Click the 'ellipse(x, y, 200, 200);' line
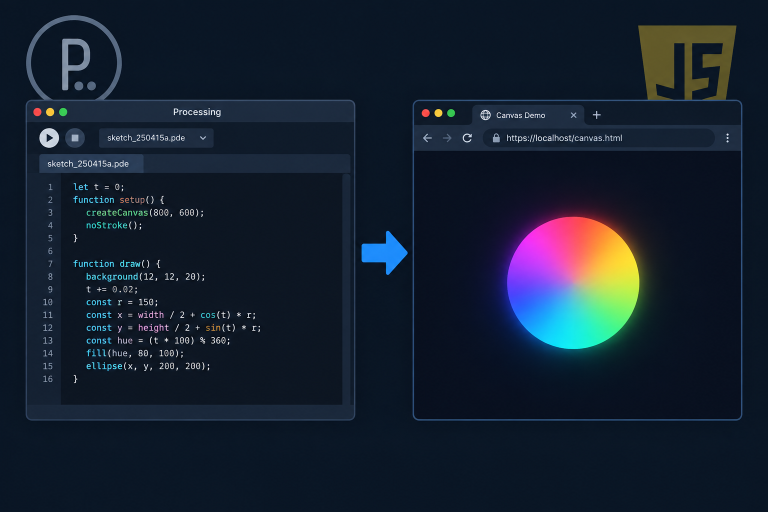Screen dimensions: 768x512 pyautogui.click(x=148, y=366)
